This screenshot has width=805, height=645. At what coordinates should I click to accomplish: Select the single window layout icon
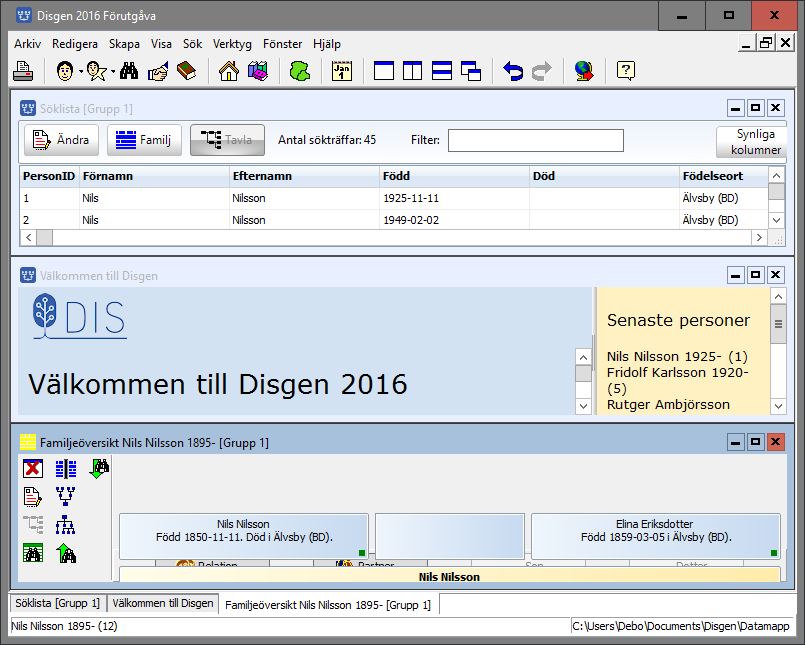point(384,71)
